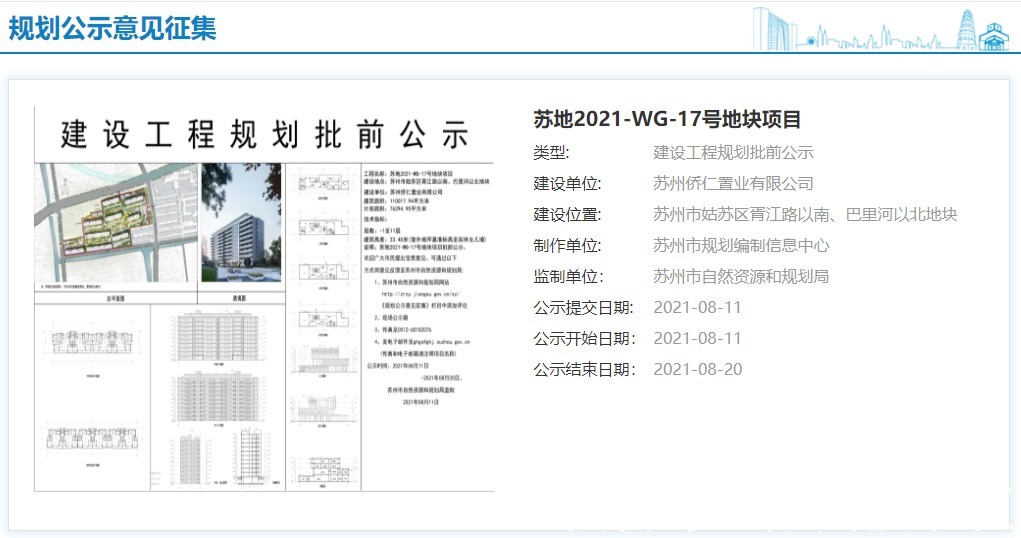Click the 制作单位 value 苏州市规划编制信息中心
The height and width of the screenshot is (538, 1021).
point(741,246)
